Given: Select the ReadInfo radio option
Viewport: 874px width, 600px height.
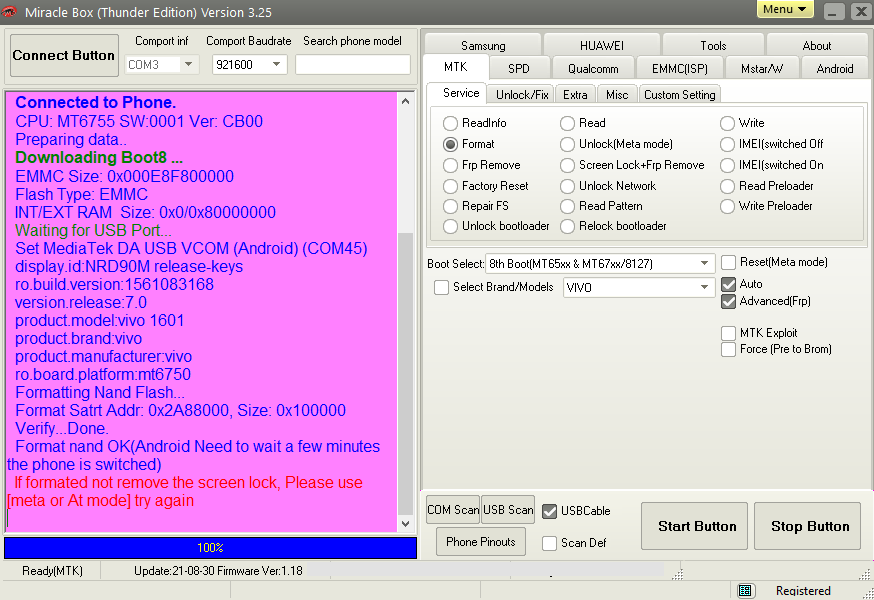Looking at the screenshot, I should click(450, 123).
